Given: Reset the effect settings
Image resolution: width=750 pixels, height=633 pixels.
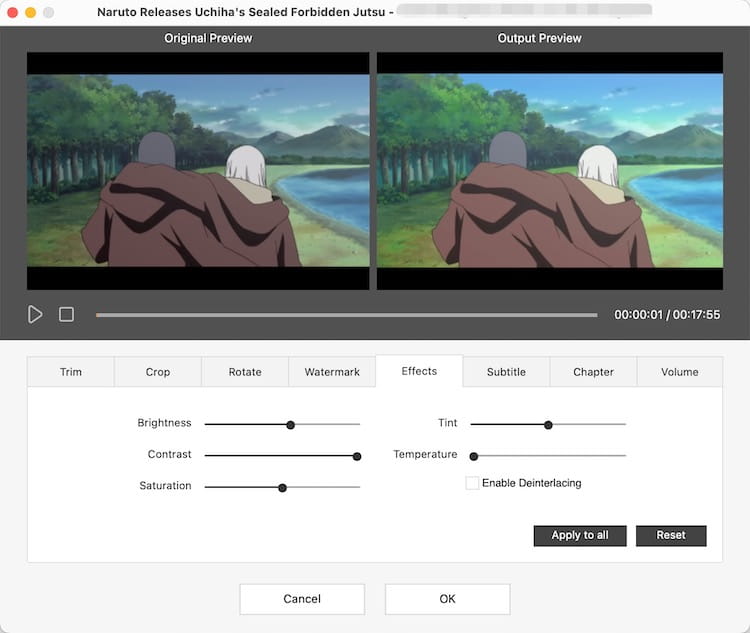Looking at the screenshot, I should pos(671,535).
